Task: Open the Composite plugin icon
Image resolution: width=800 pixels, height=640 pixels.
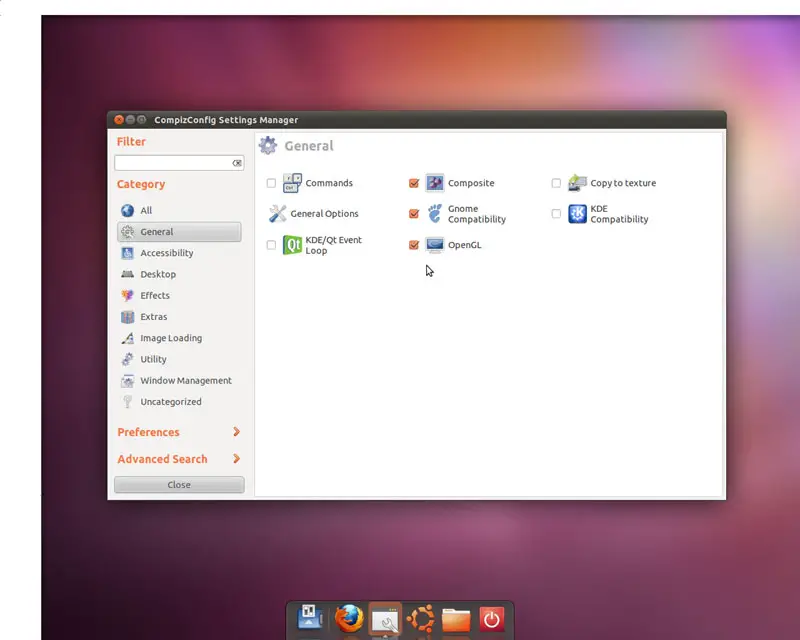Action: (x=435, y=183)
